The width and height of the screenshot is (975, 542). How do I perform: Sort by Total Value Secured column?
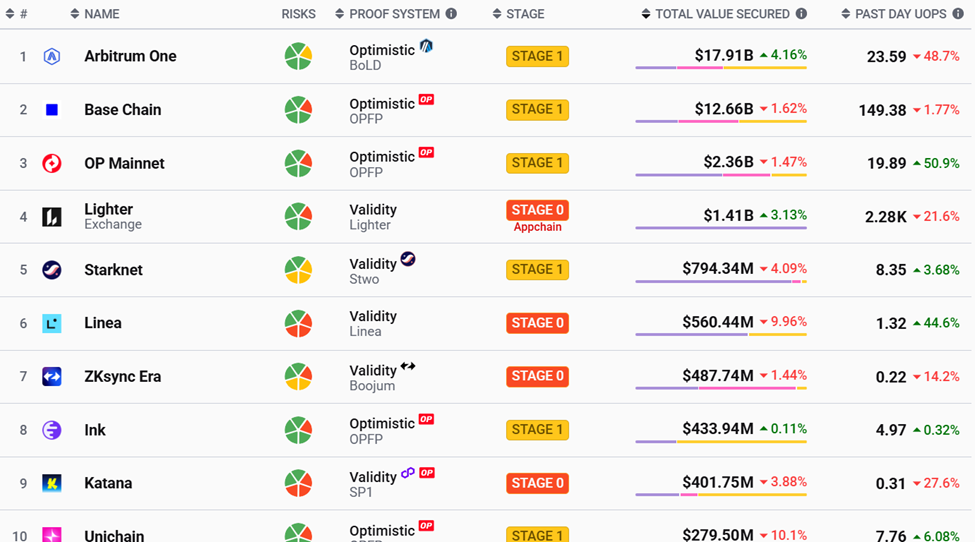pyautogui.click(x=722, y=14)
